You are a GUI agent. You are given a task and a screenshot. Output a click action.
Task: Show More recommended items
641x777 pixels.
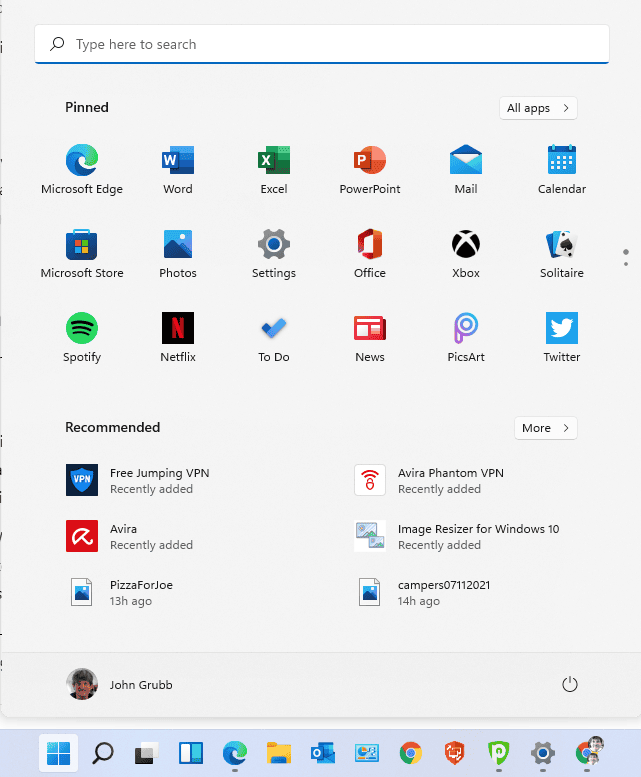[545, 428]
